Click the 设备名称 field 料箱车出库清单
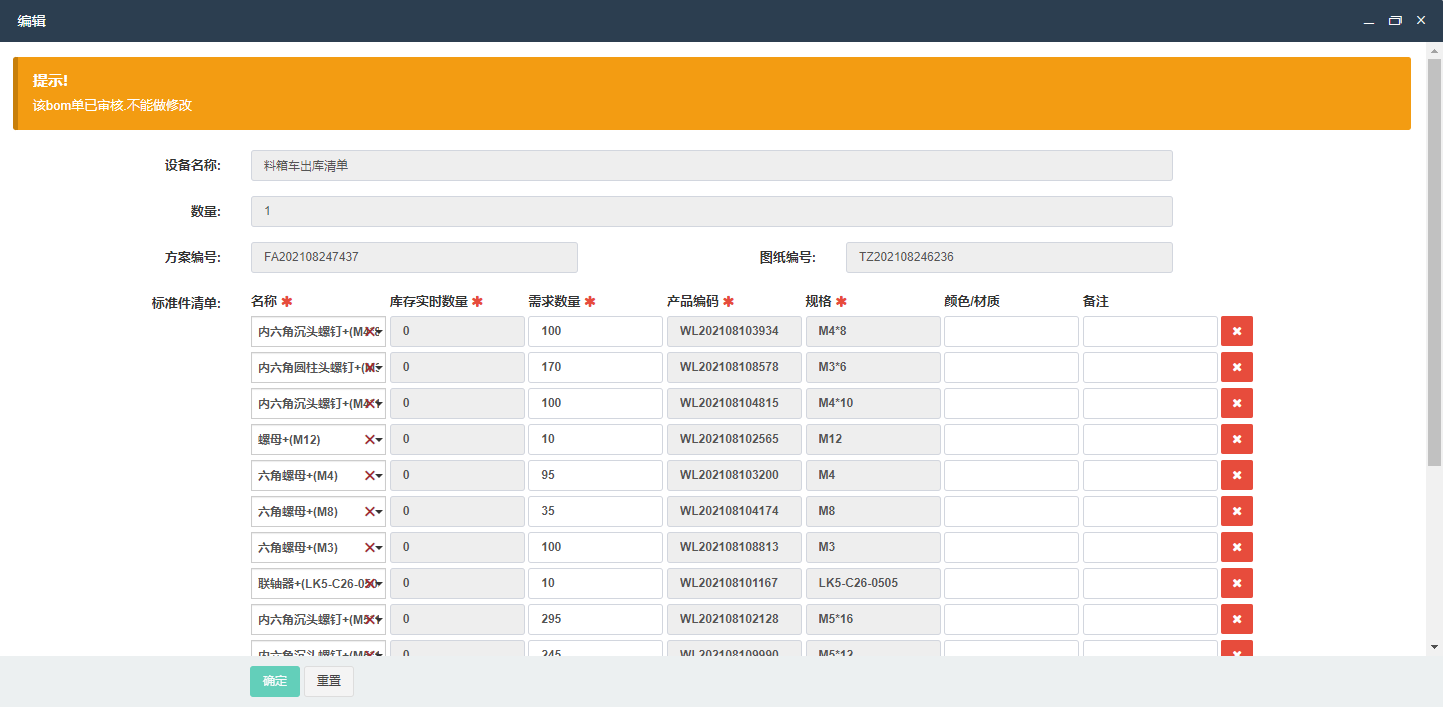 tap(712, 165)
